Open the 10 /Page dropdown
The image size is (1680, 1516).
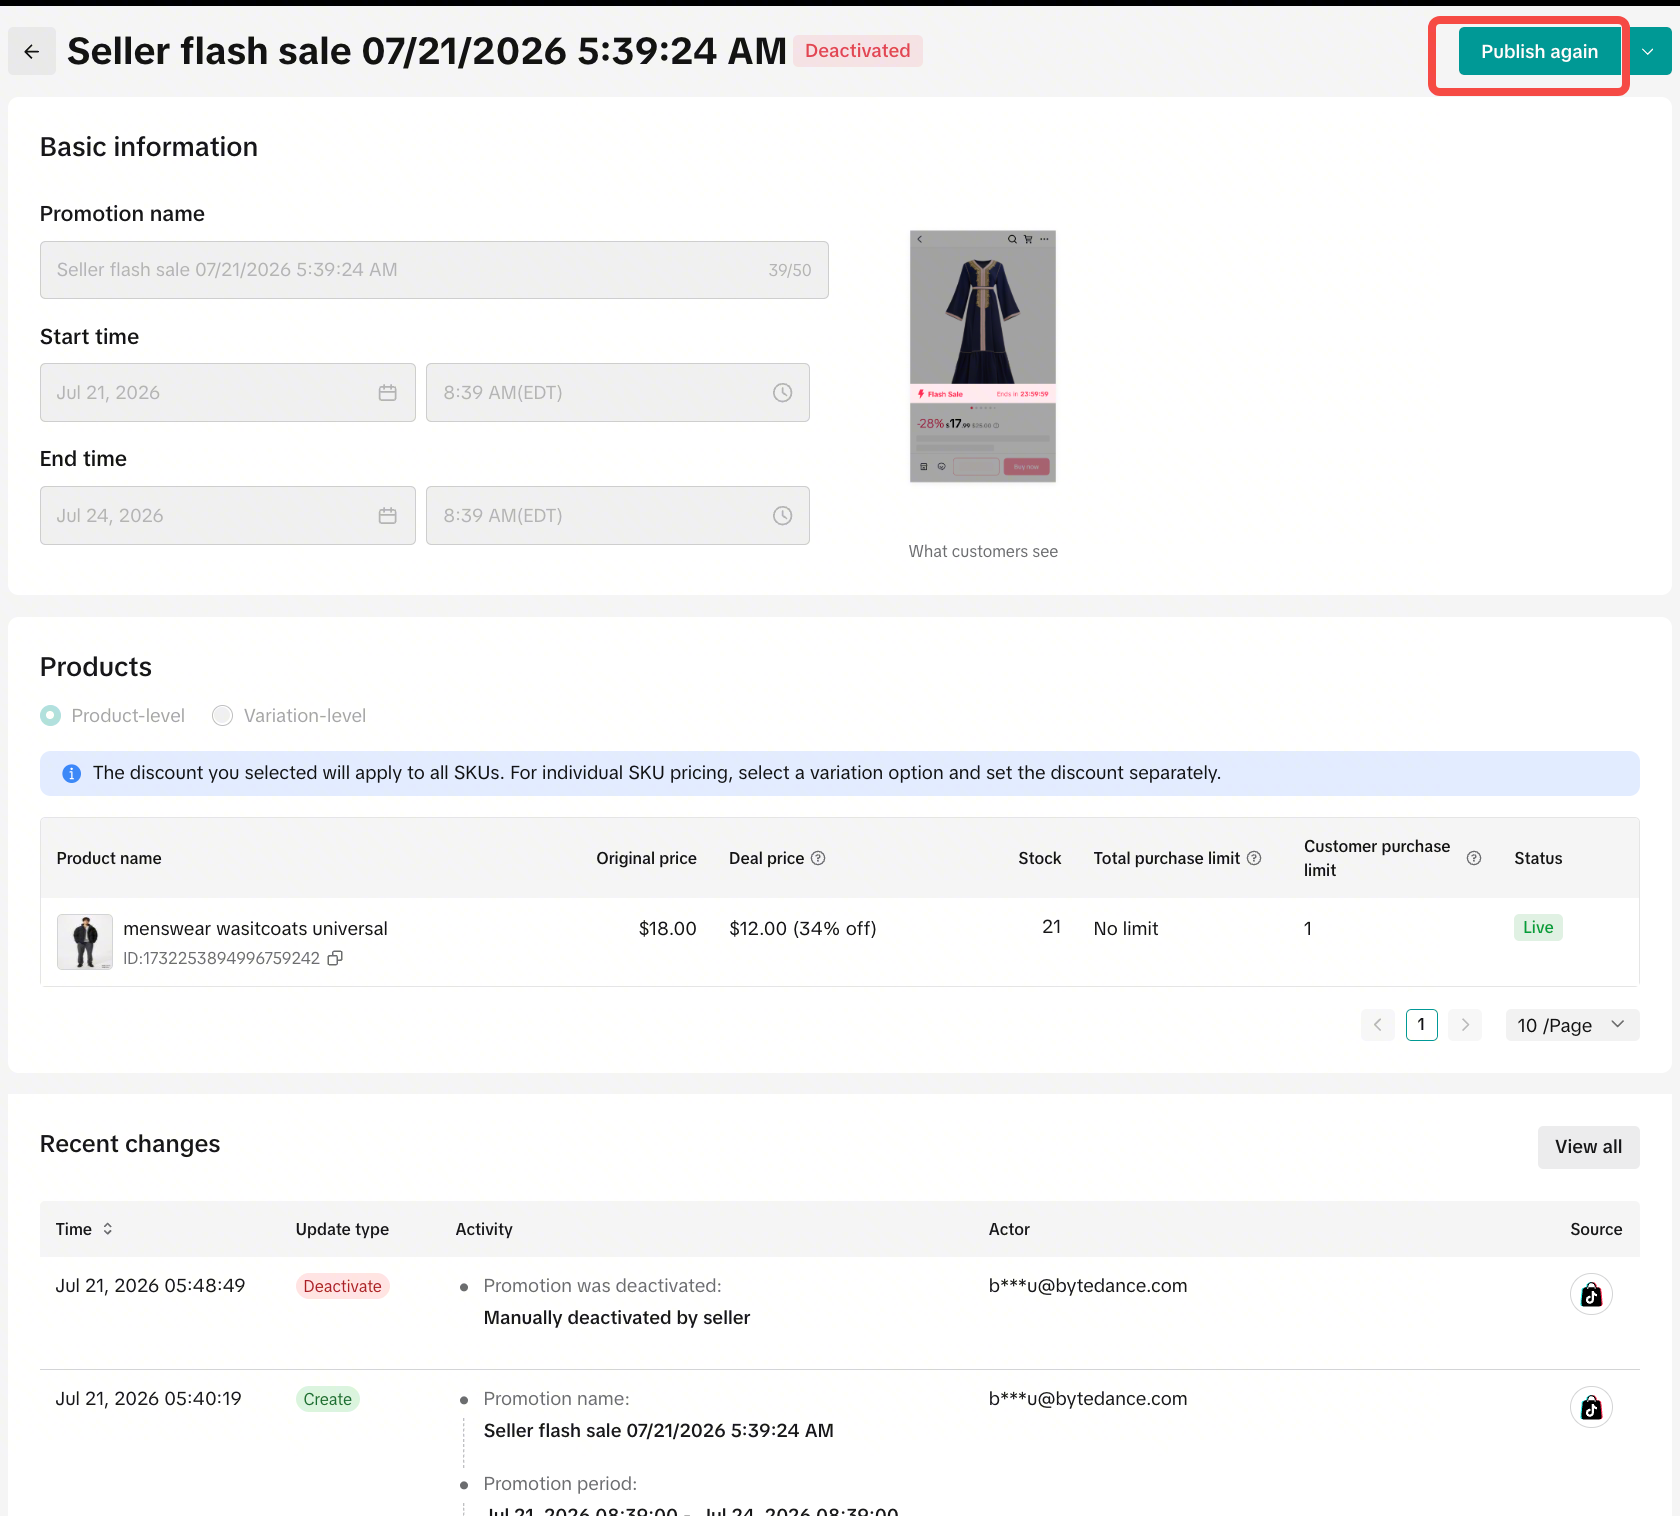1572,1025
